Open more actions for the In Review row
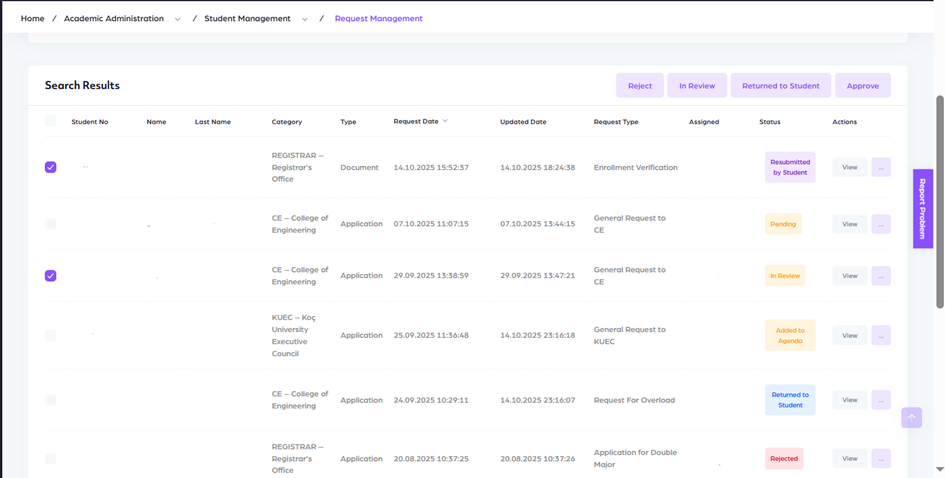 (880, 276)
